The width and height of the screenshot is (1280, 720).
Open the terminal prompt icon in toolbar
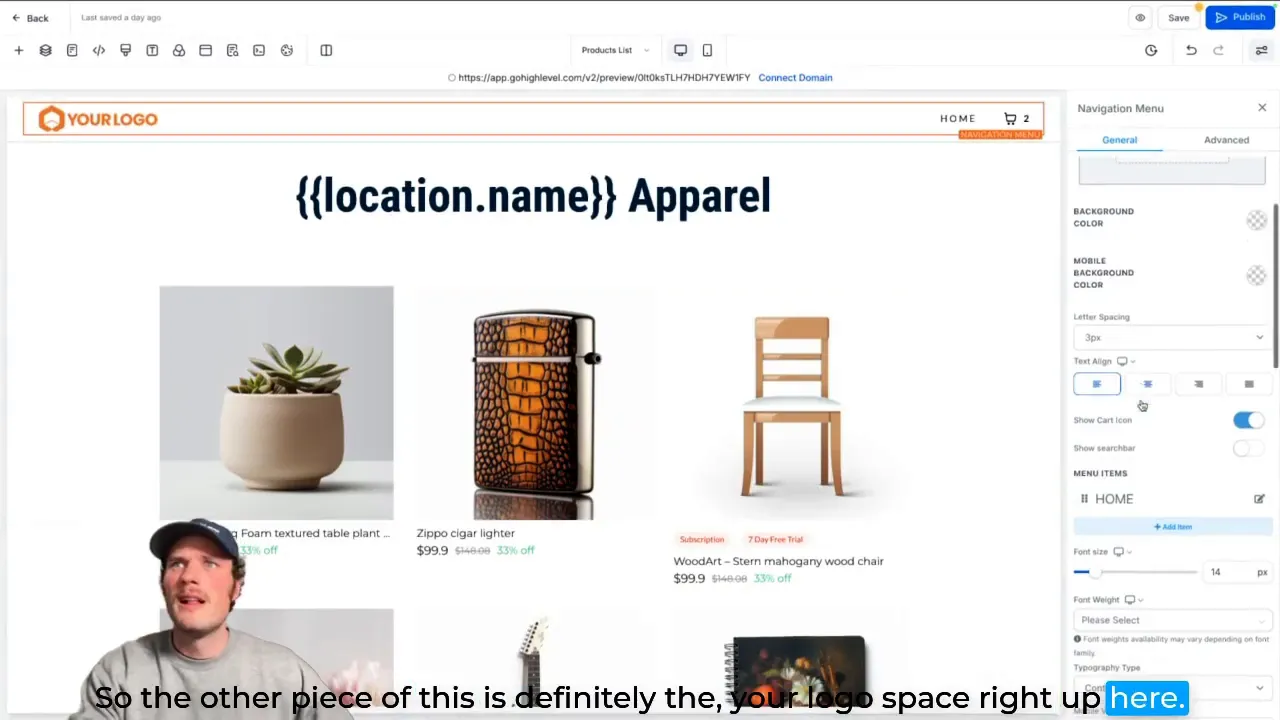(259, 50)
